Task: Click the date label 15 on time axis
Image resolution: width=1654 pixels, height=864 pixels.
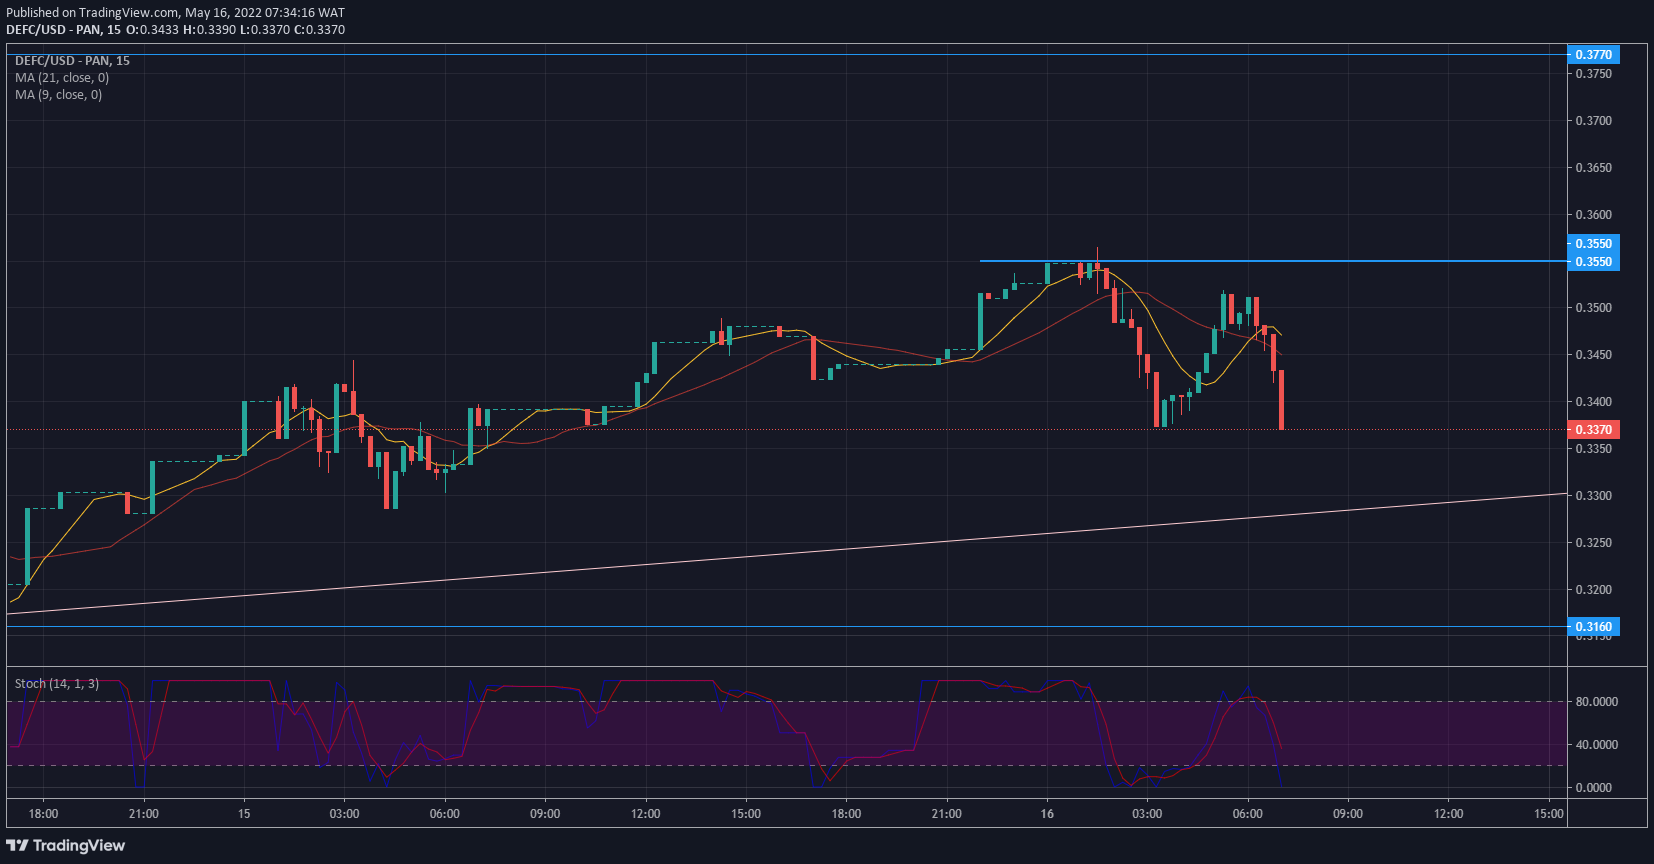Action: click(244, 814)
